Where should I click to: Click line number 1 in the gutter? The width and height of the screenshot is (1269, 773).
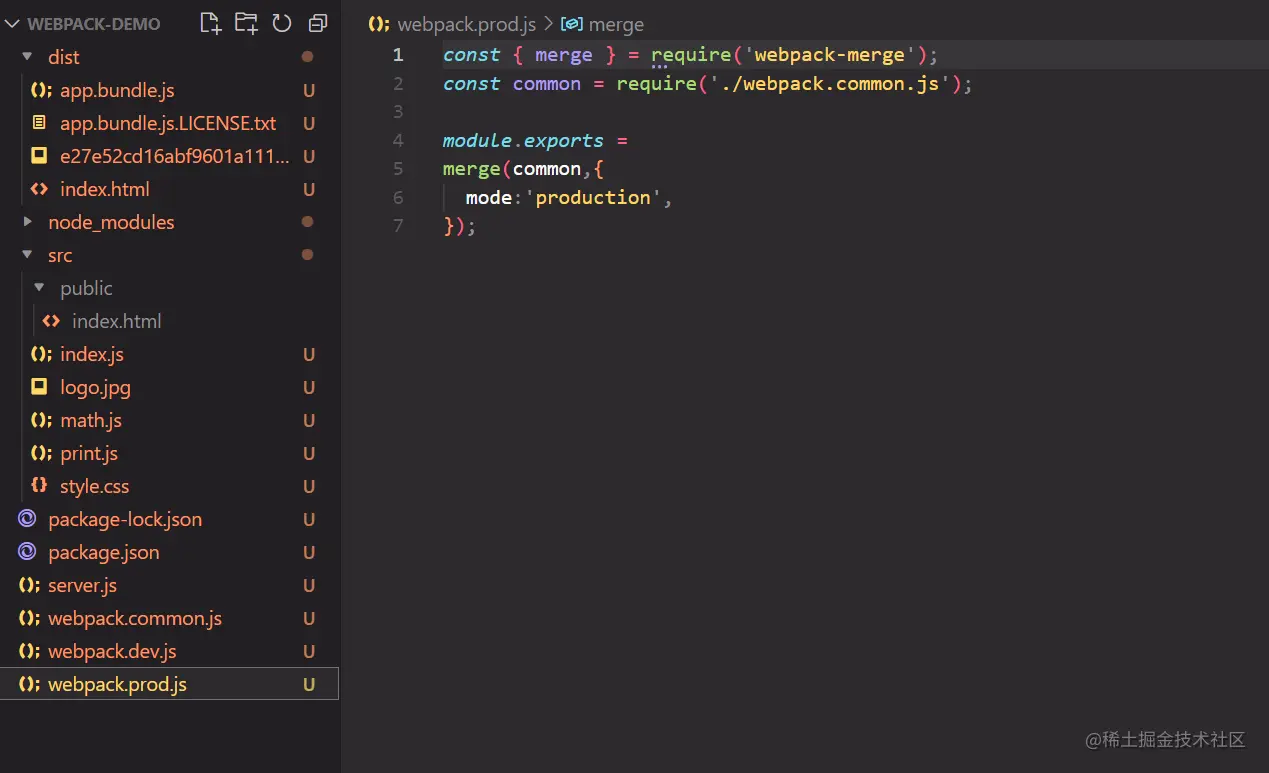coord(398,55)
